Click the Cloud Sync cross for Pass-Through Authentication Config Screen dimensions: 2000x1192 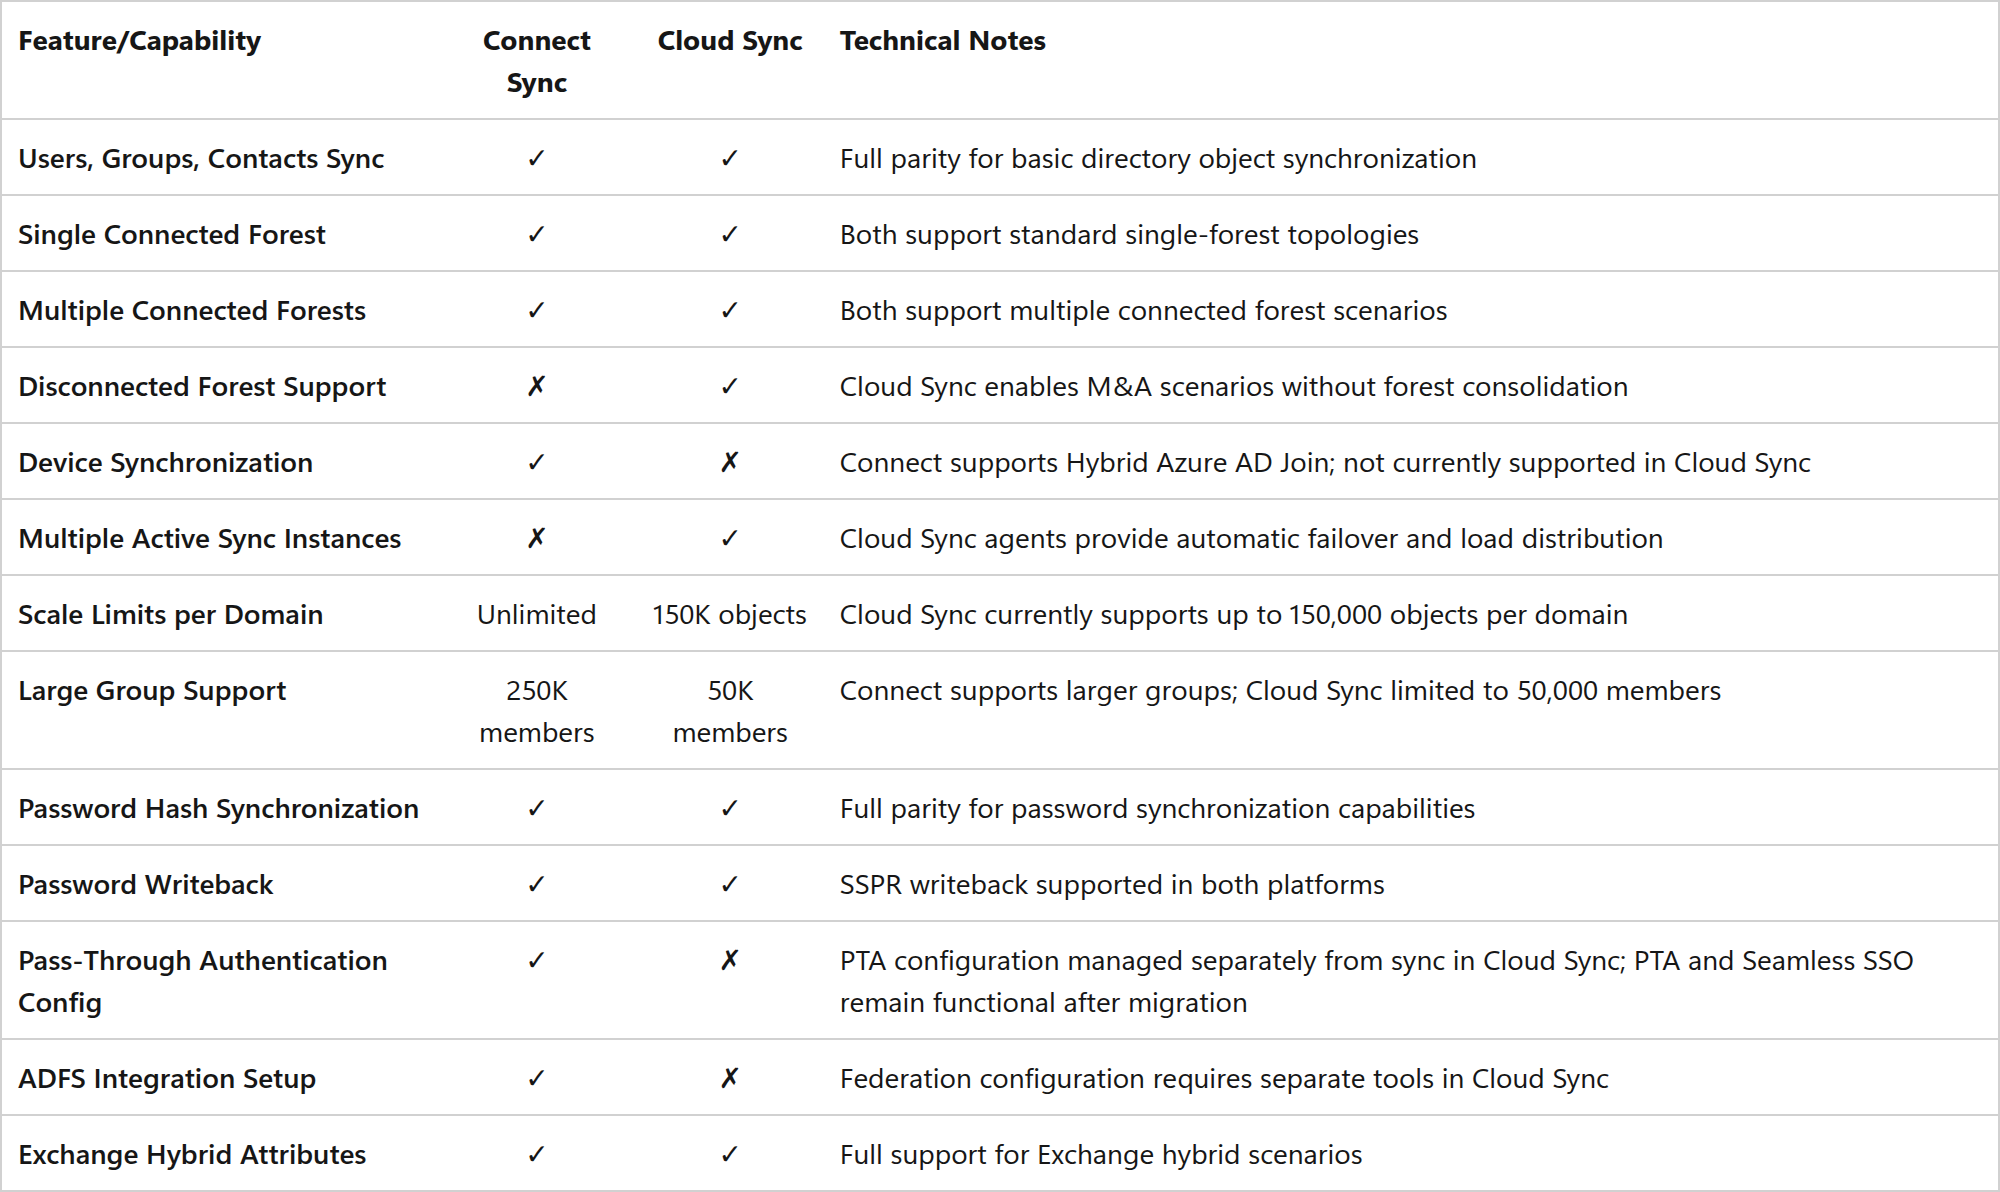click(730, 960)
